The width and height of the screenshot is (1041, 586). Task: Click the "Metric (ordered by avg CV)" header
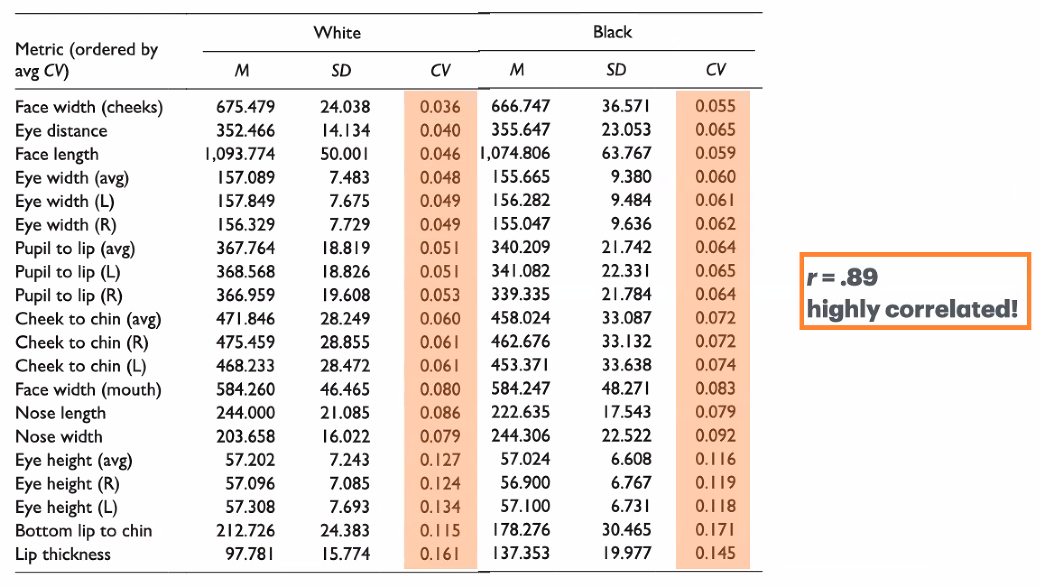[86, 59]
